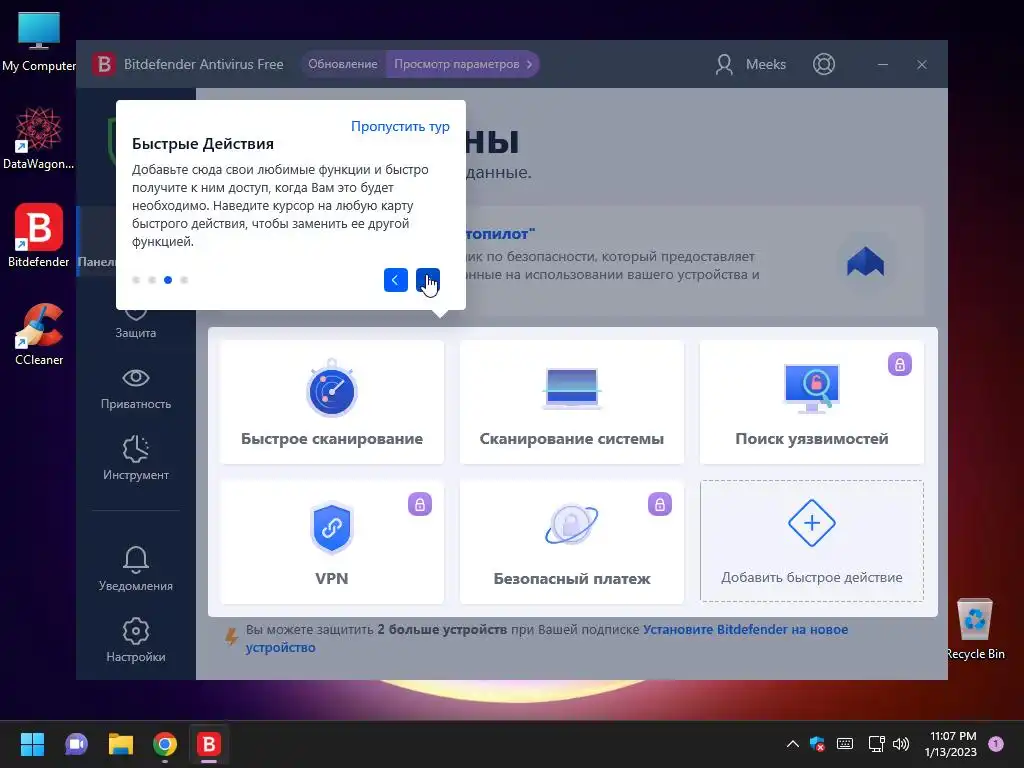This screenshot has width=1024, height=768.
Task: Open the VPN shield icon card
Action: (332, 527)
